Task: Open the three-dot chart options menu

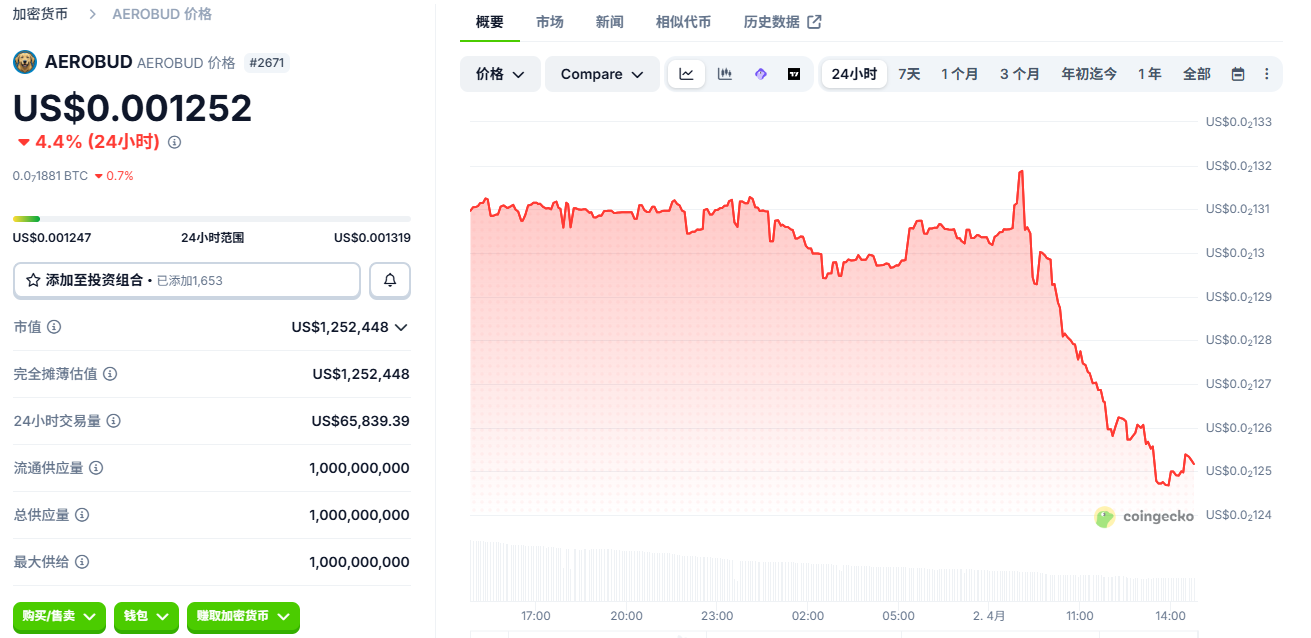Action: pos(1266,74)
